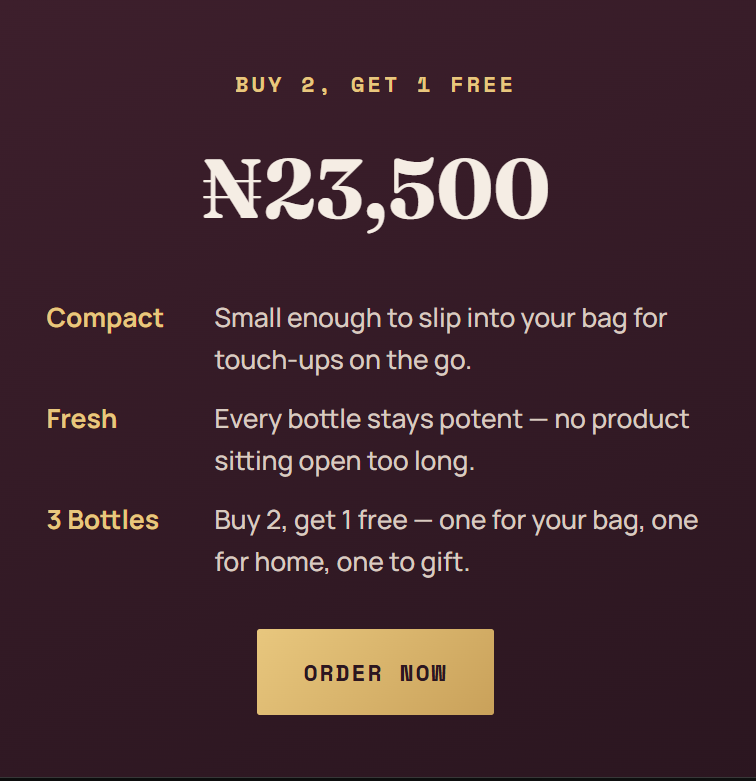Click the 'for home, one to gift.' line
Image resolution: width=756 pixels, height=781 pixels.
coord(342,563)
